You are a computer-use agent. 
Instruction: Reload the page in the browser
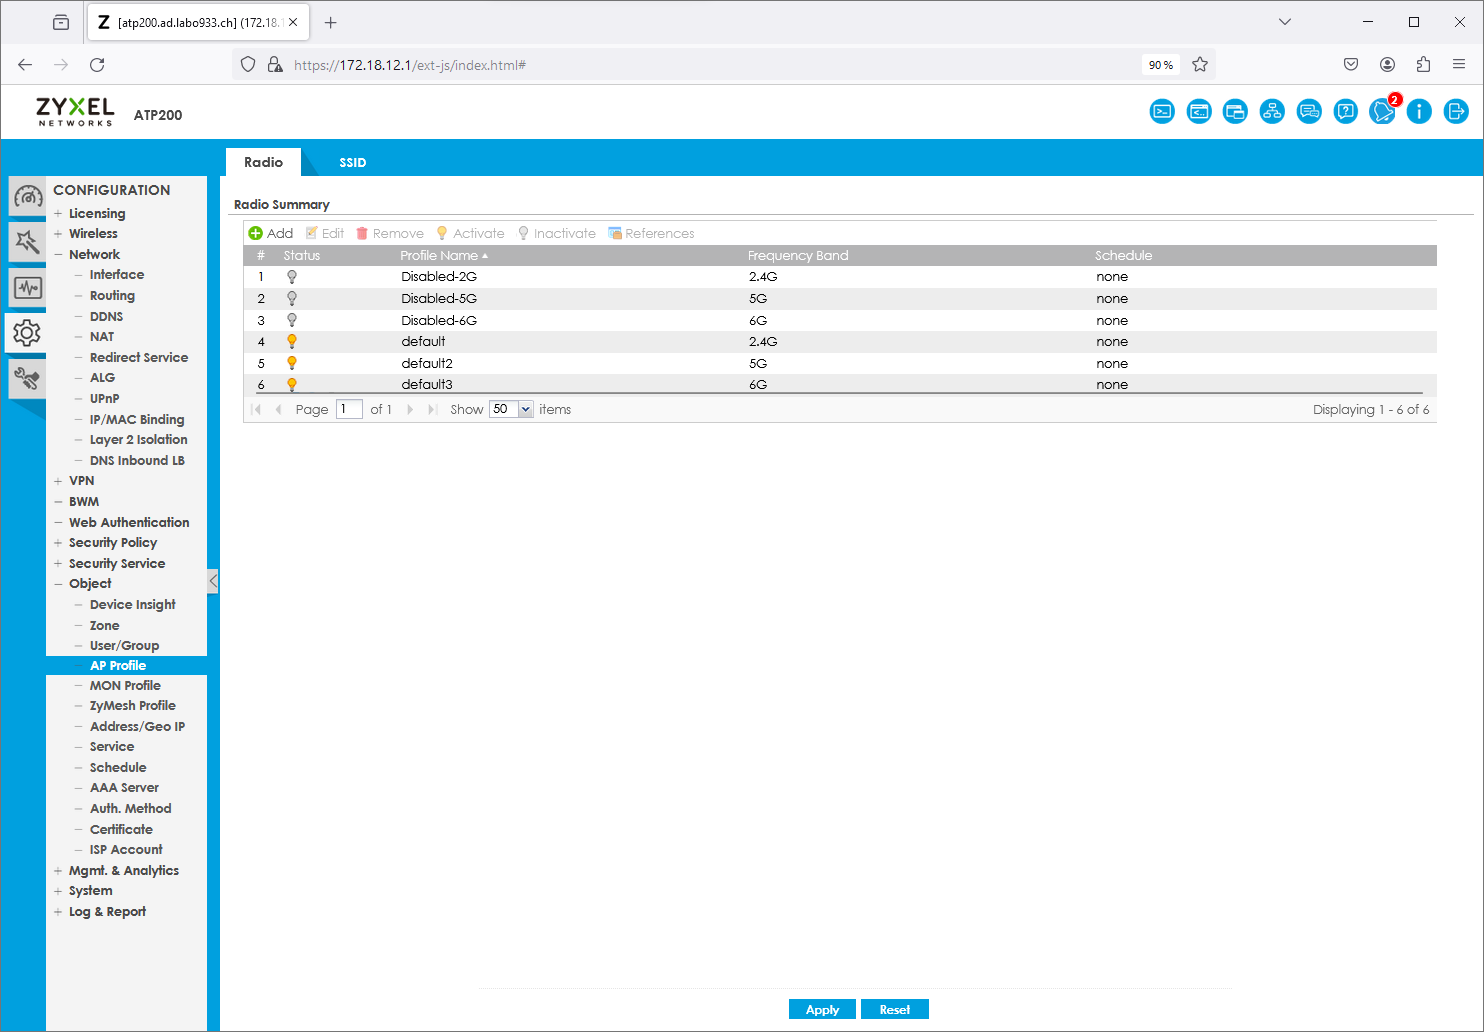click(x=97, y=64)
